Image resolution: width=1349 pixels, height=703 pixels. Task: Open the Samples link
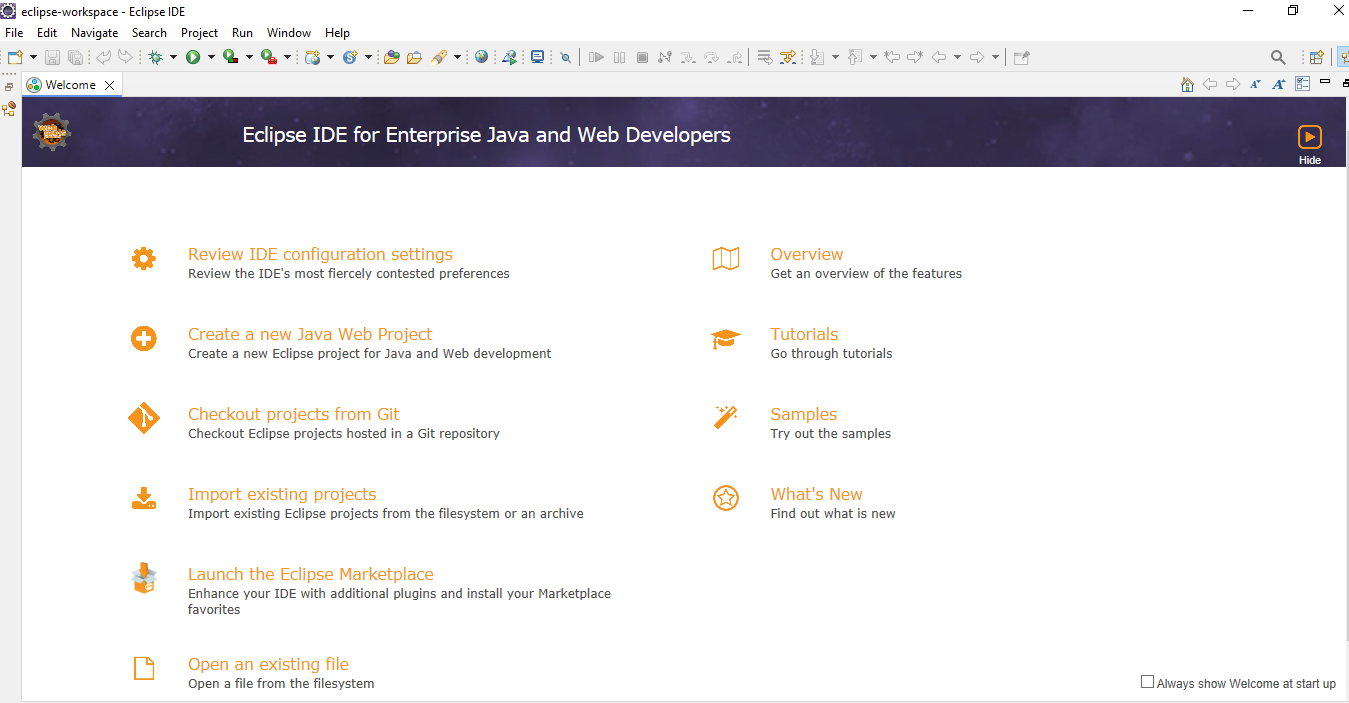point(804,414)
